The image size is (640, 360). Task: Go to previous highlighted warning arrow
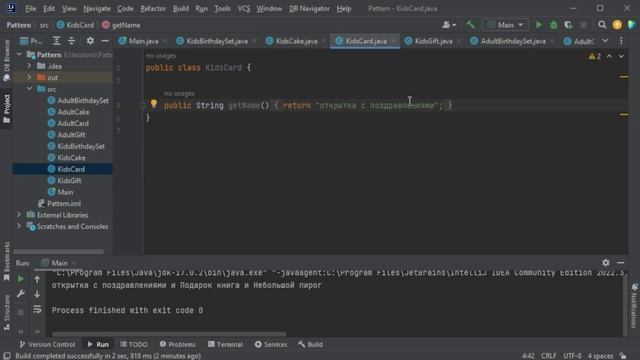[609, 56]
